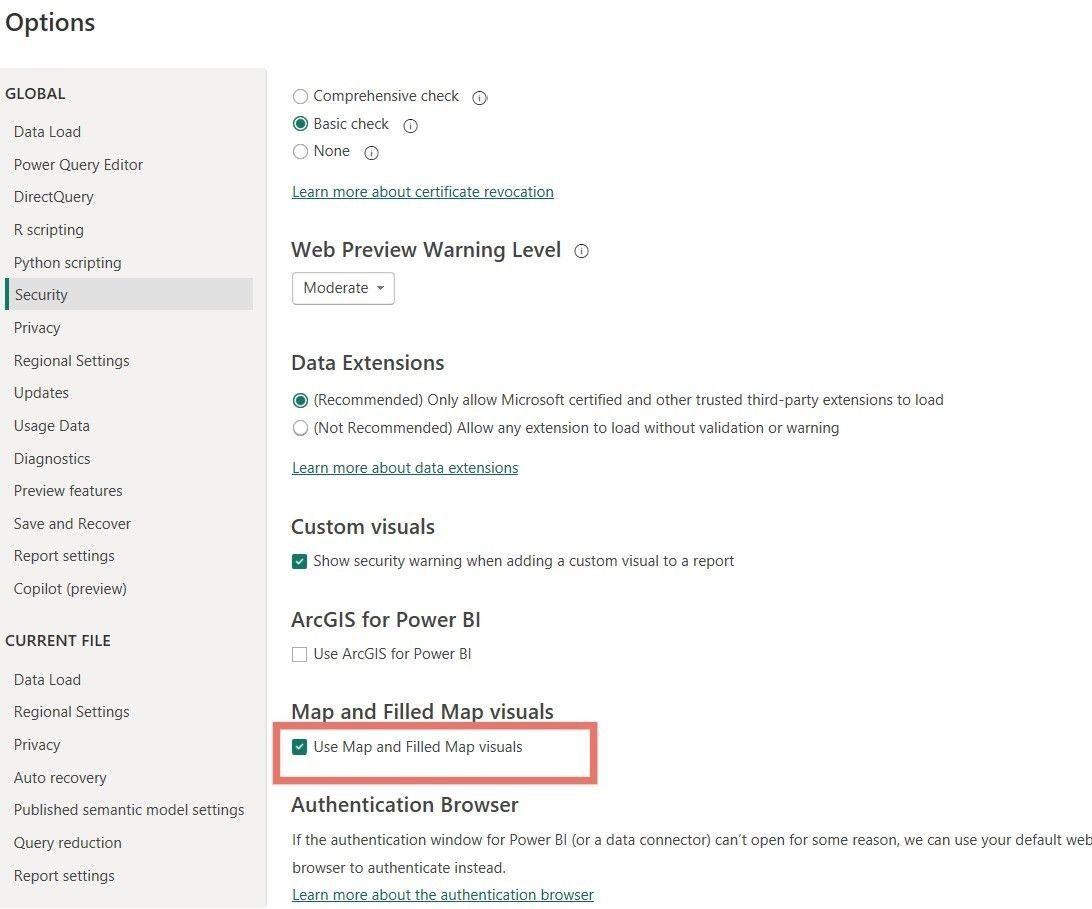Click the Data Extensions heading

[368, 363]
